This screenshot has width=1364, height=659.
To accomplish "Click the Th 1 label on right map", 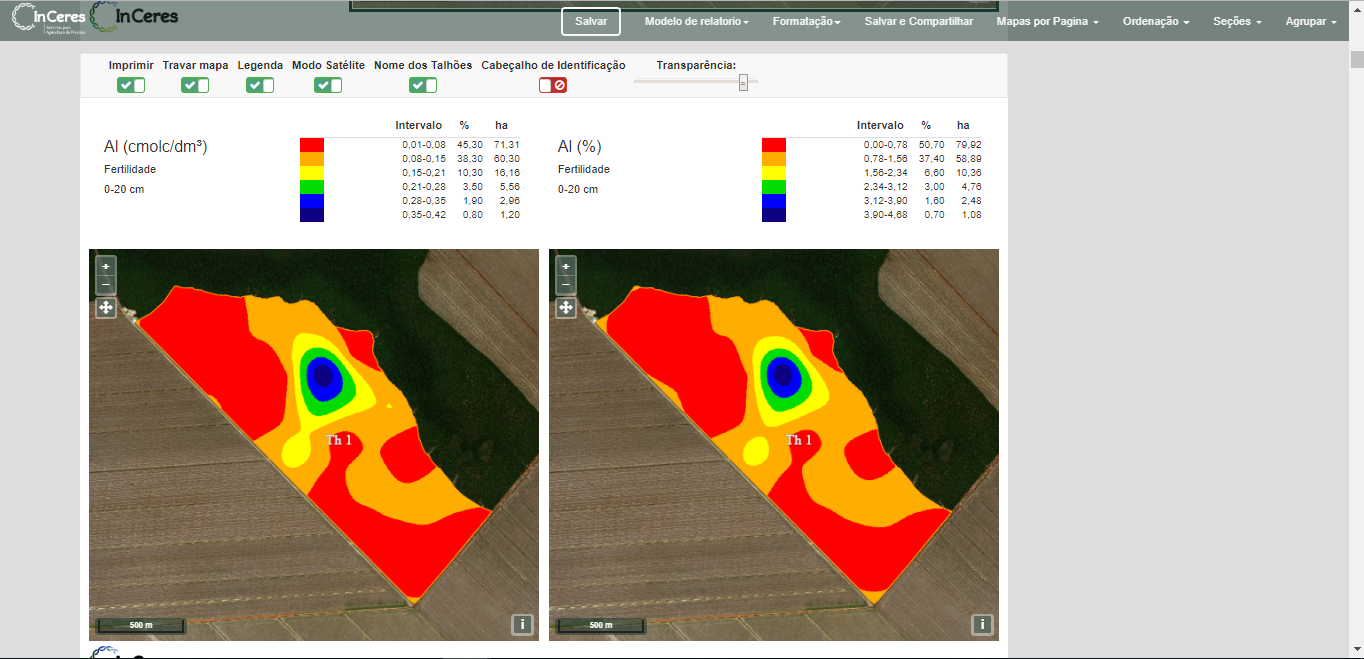I will [799, 440].
